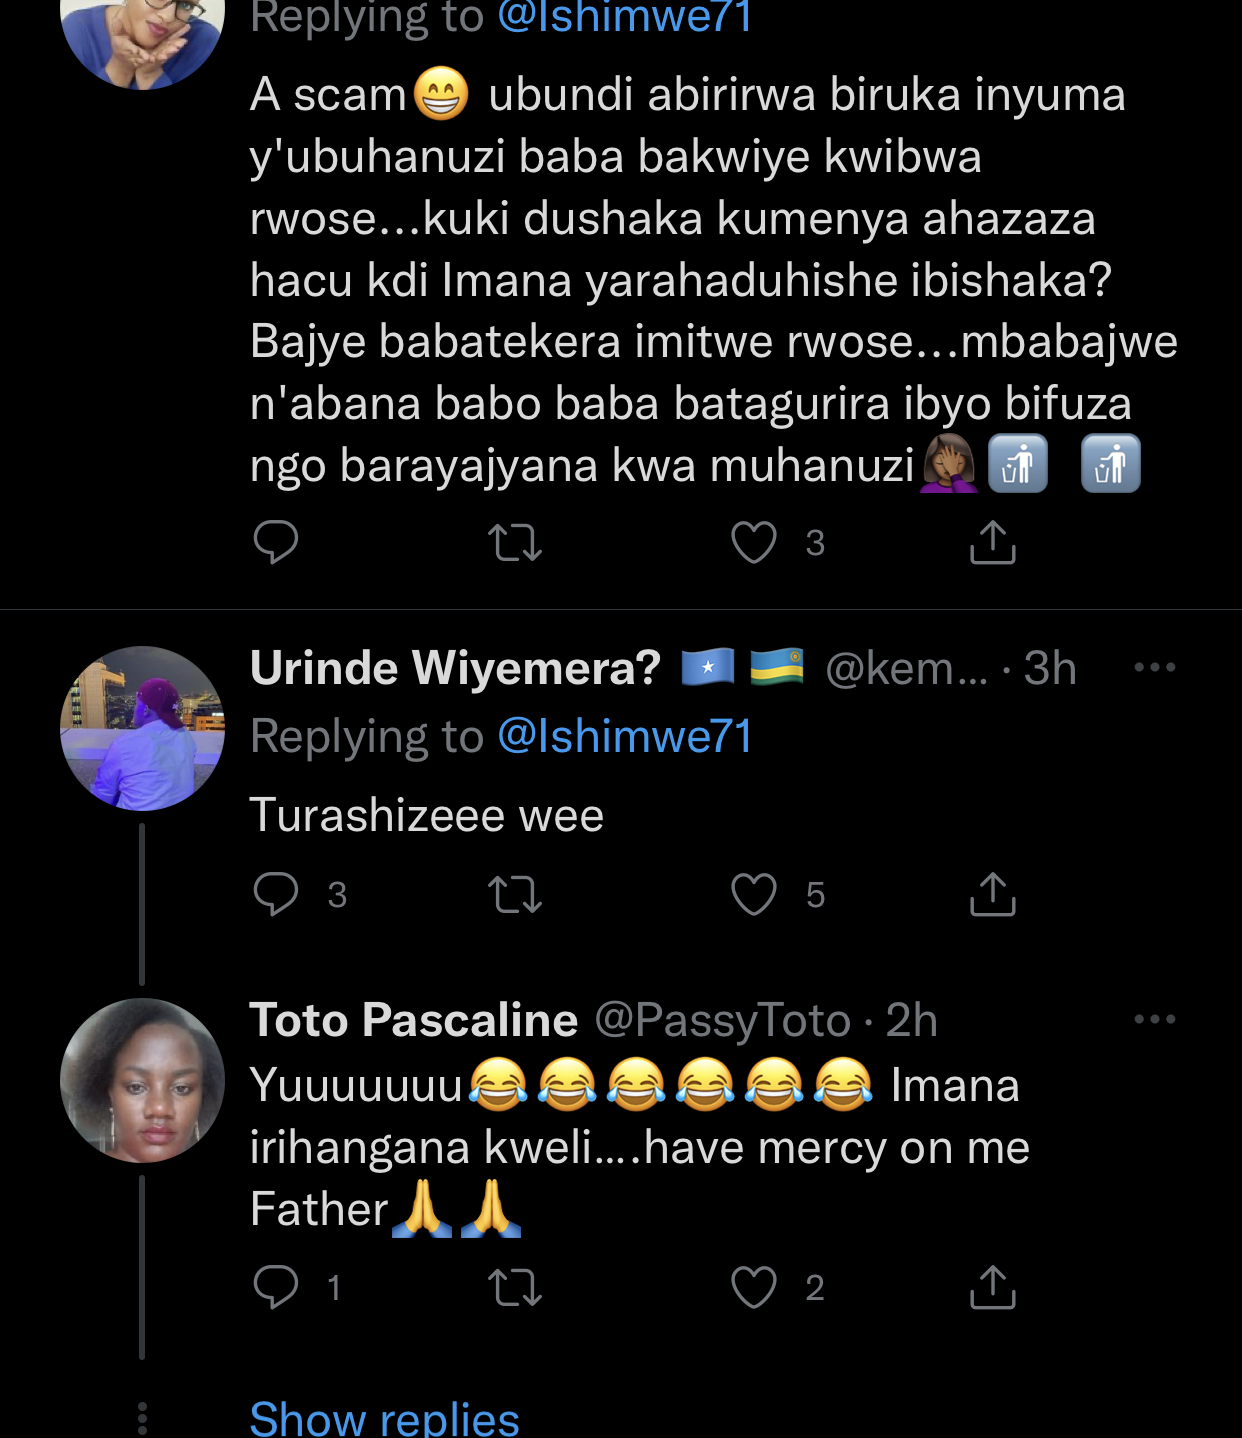Expand thread with Show replies

tap(384, 1418)
